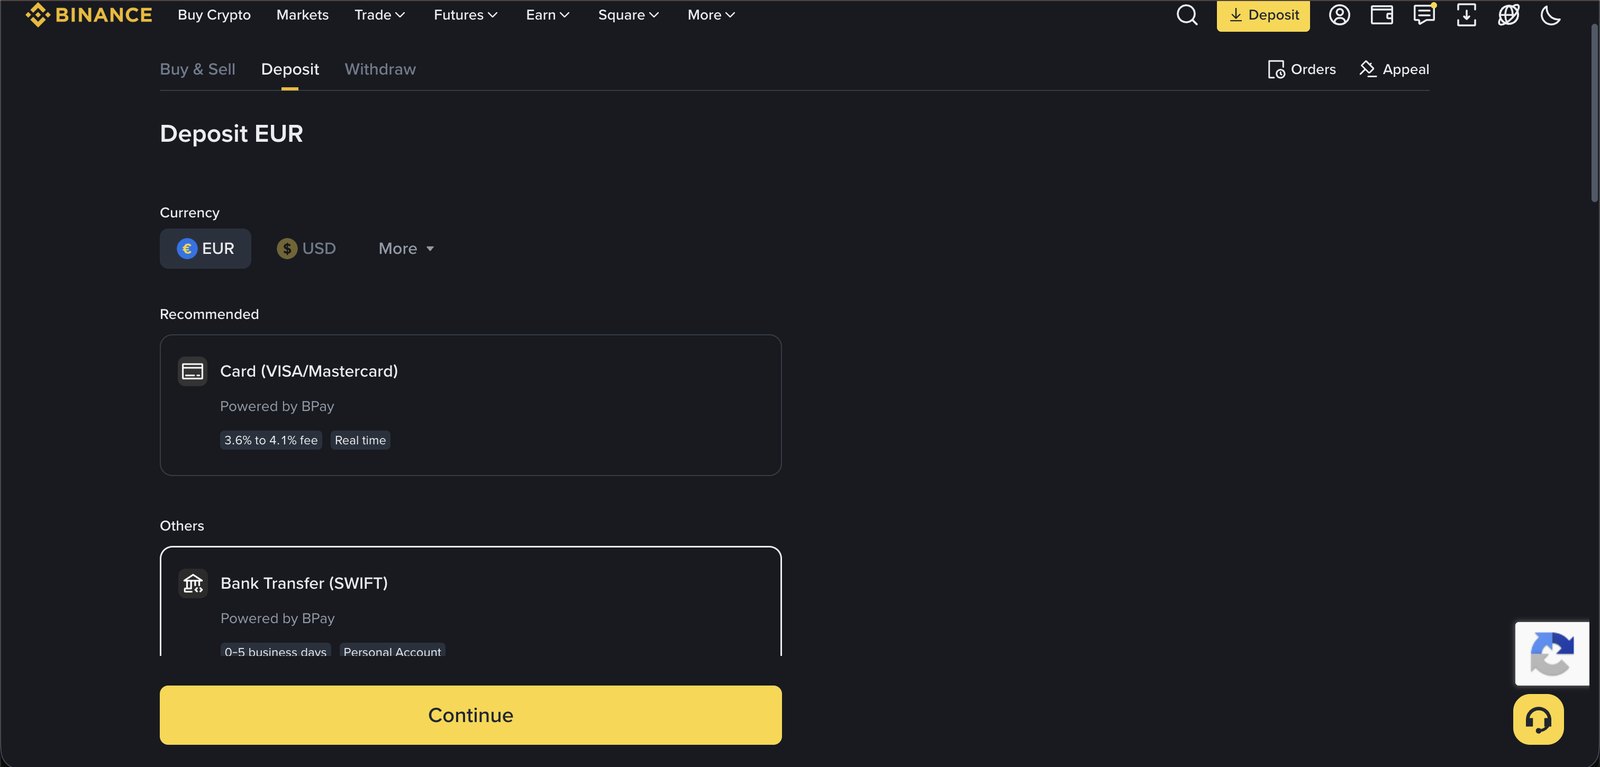This screenshot has width=1600, height=767.
Task: Click the euro coin icon
Action: (187, 249)
